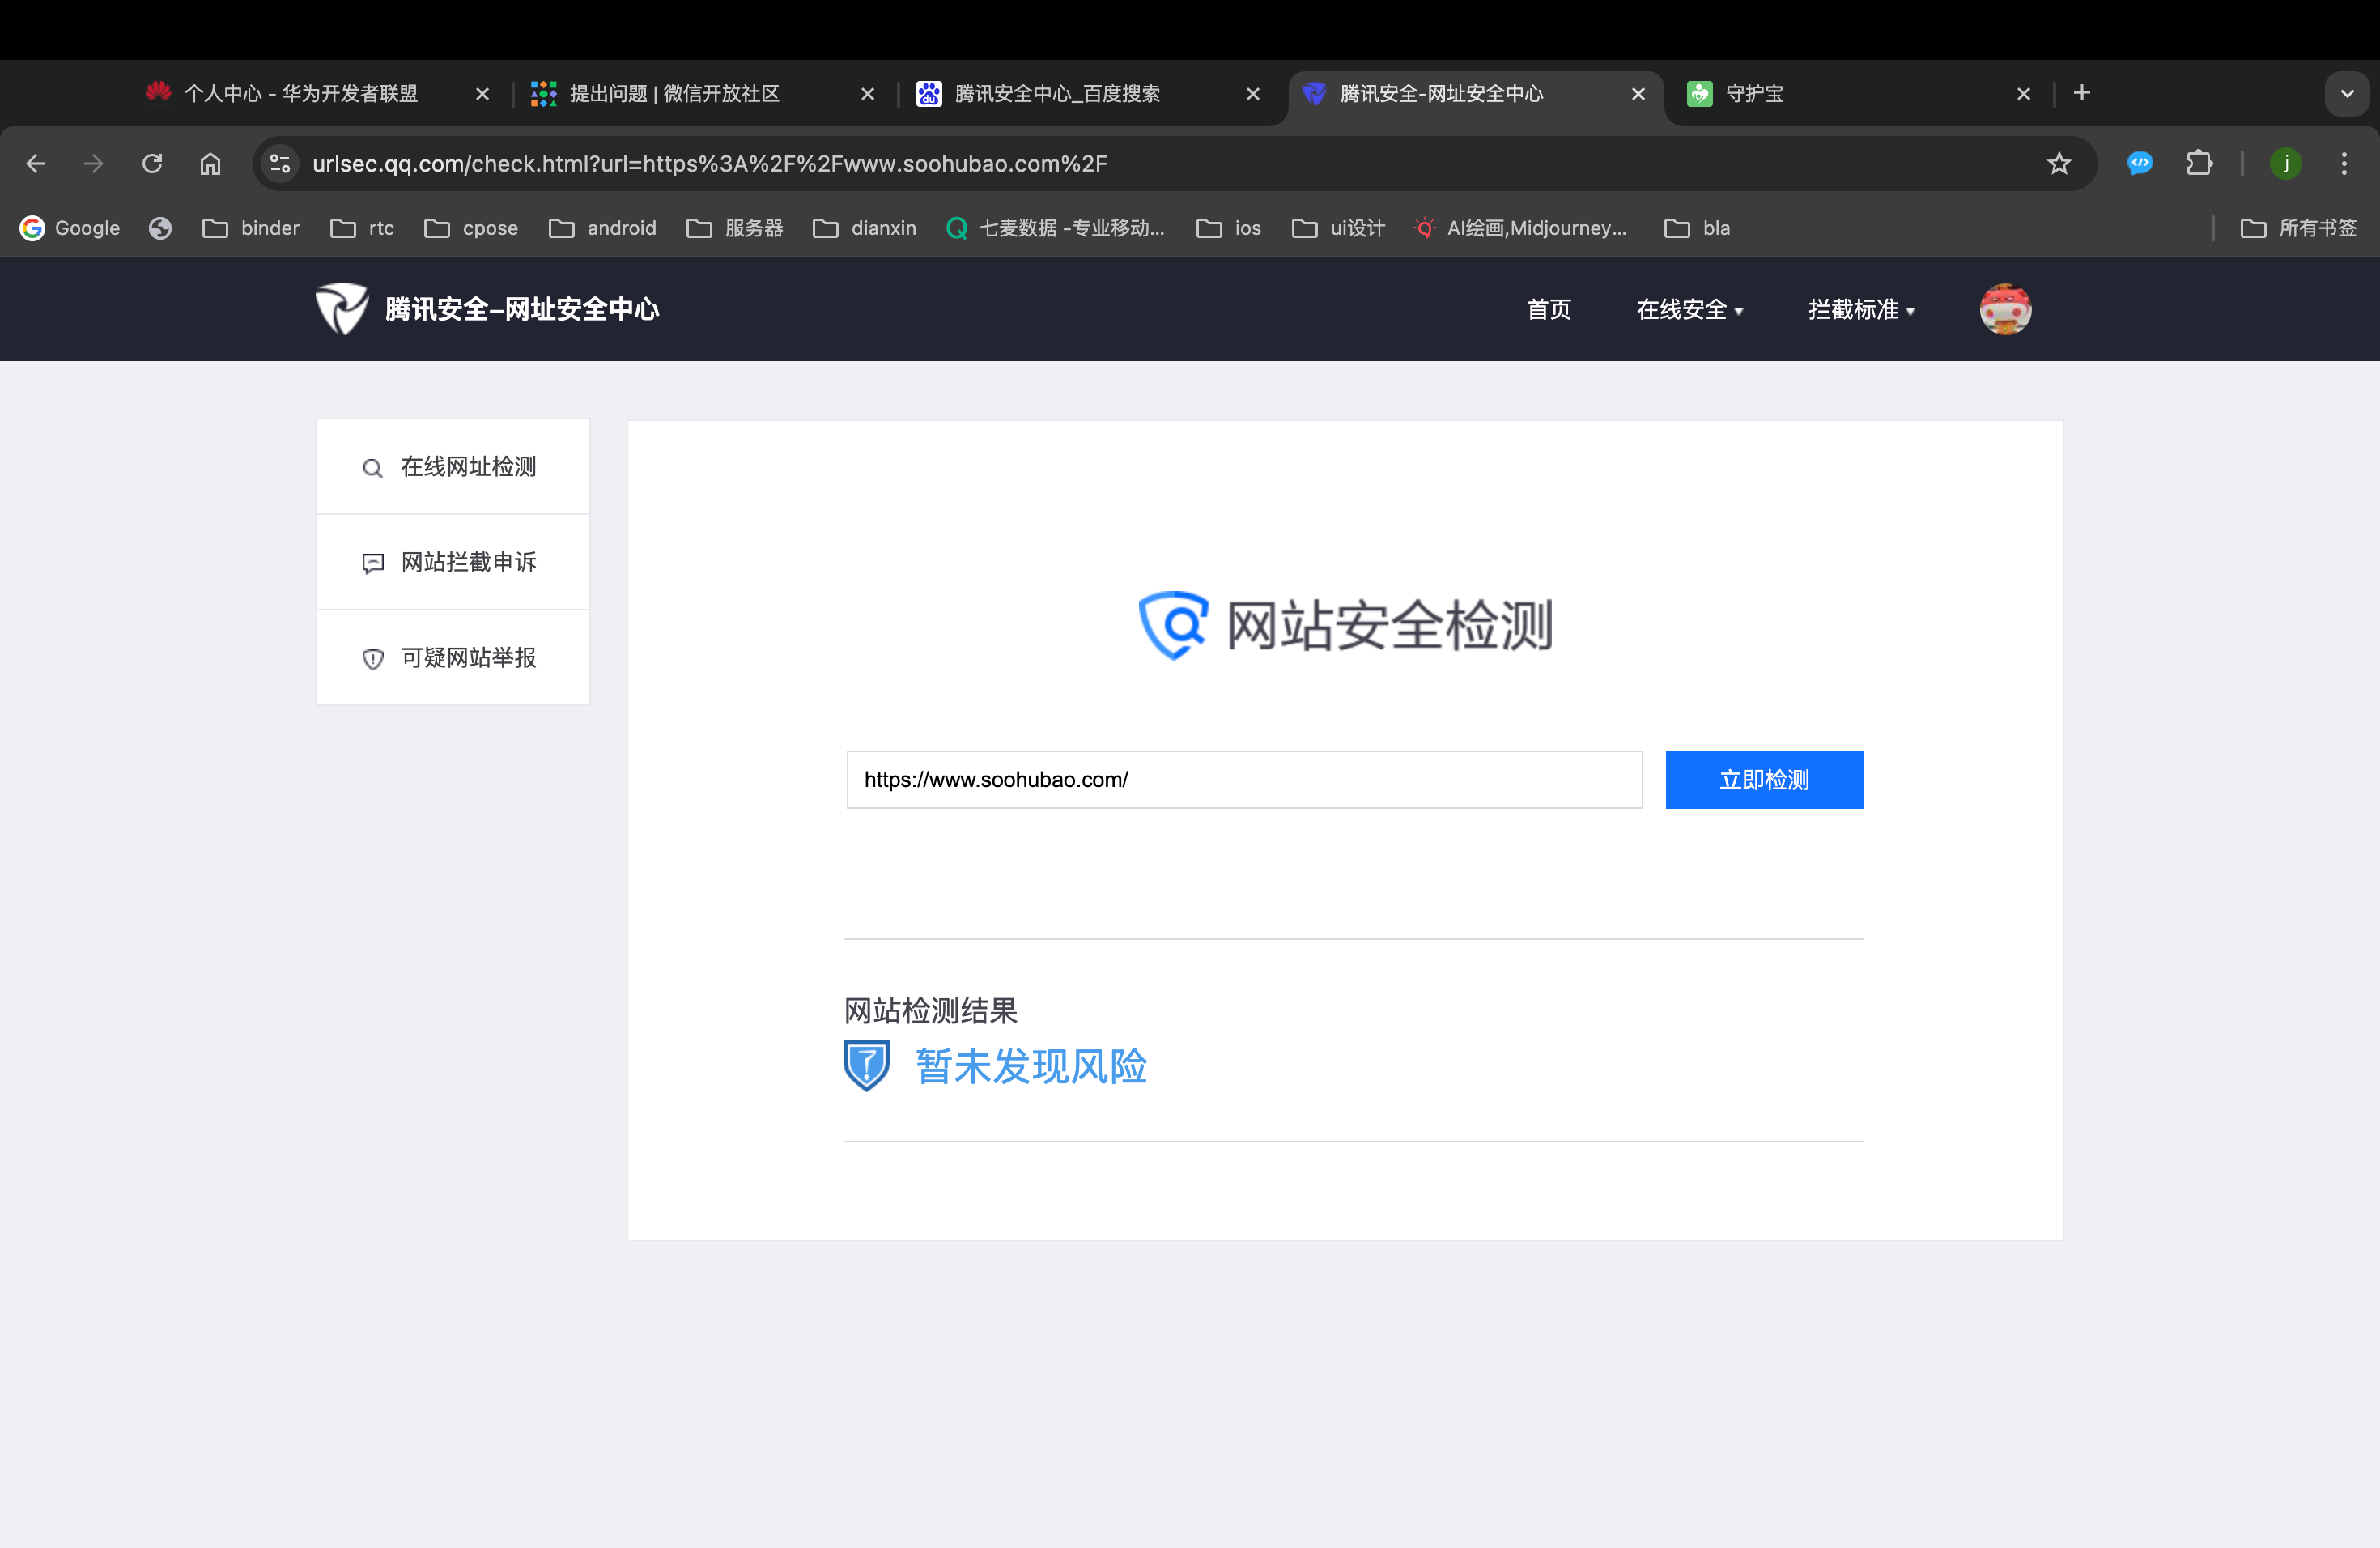Expand the 拦截标准 dropdown menu

click(1860, 310)
